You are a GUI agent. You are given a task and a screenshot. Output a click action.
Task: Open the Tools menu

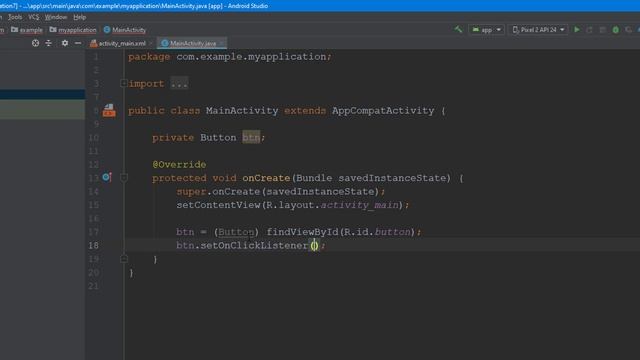point(15,17)
